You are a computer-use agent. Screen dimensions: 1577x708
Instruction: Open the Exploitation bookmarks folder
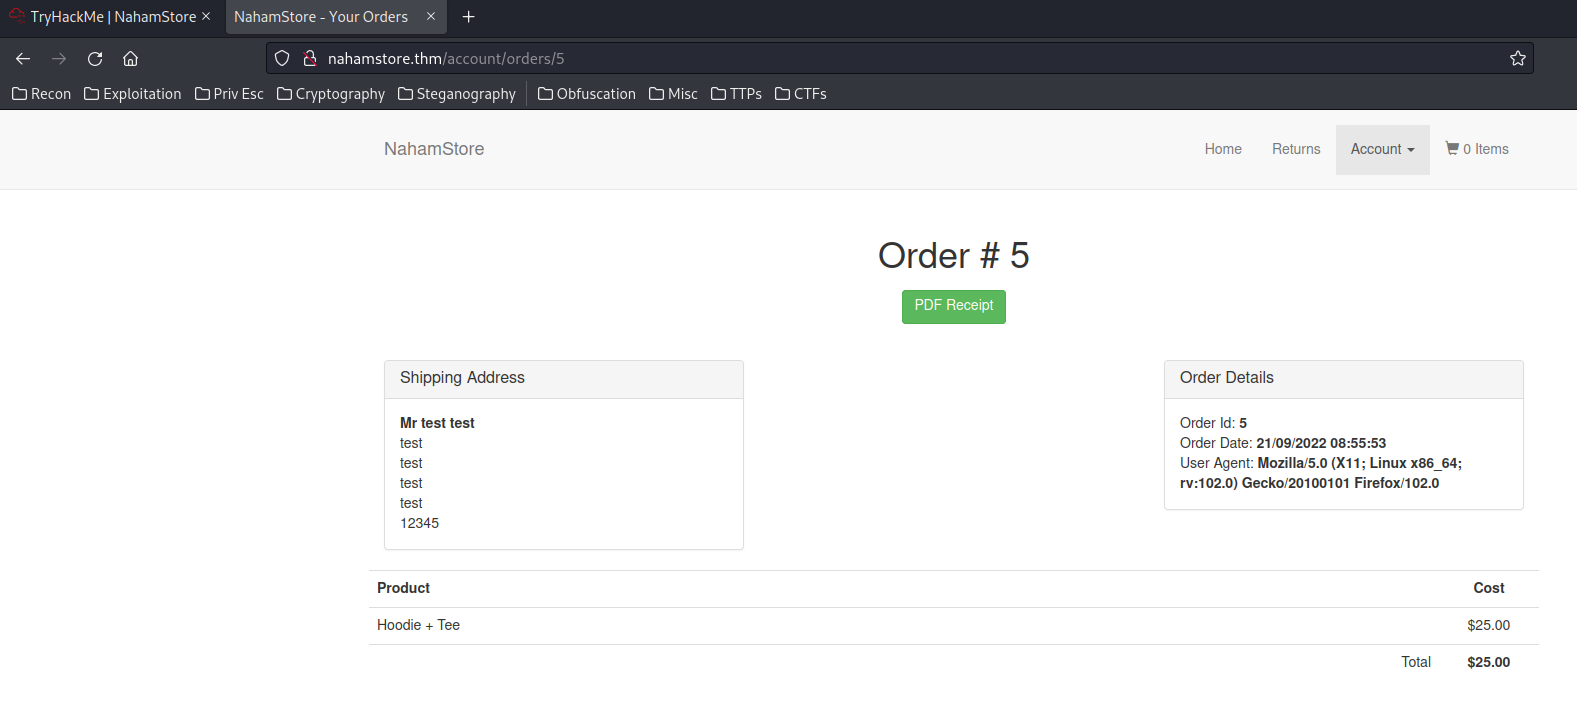point(133,94)
